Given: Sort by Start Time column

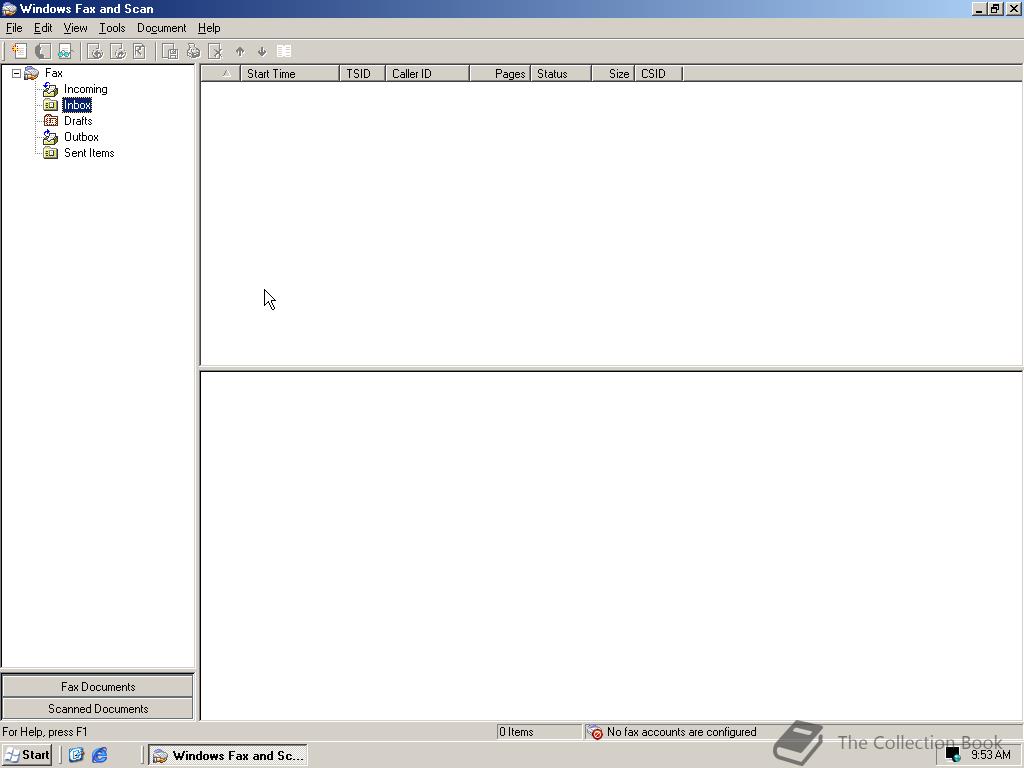Looking at the screenshot, I should (290, 74).
